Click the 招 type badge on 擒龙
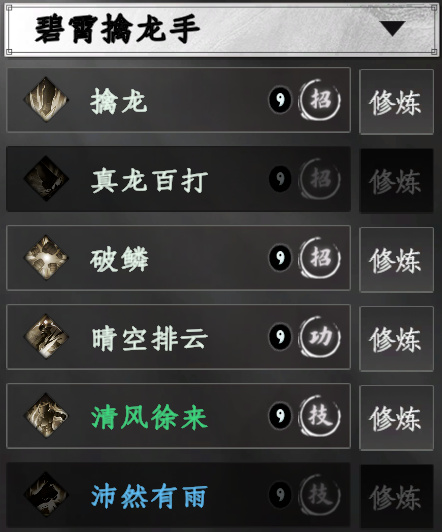Image resolution: width=442 pixels, height=532 pixels. (319, 100)
